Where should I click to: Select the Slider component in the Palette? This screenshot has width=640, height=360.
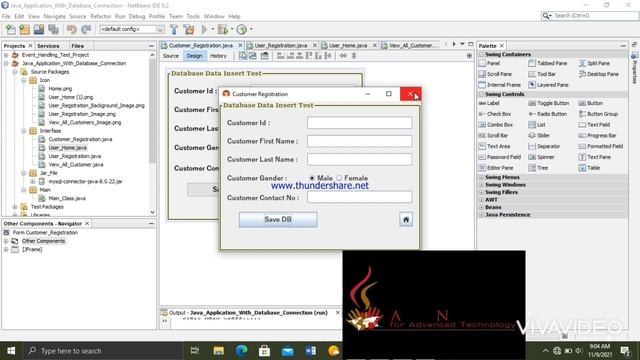pos(539,136)
